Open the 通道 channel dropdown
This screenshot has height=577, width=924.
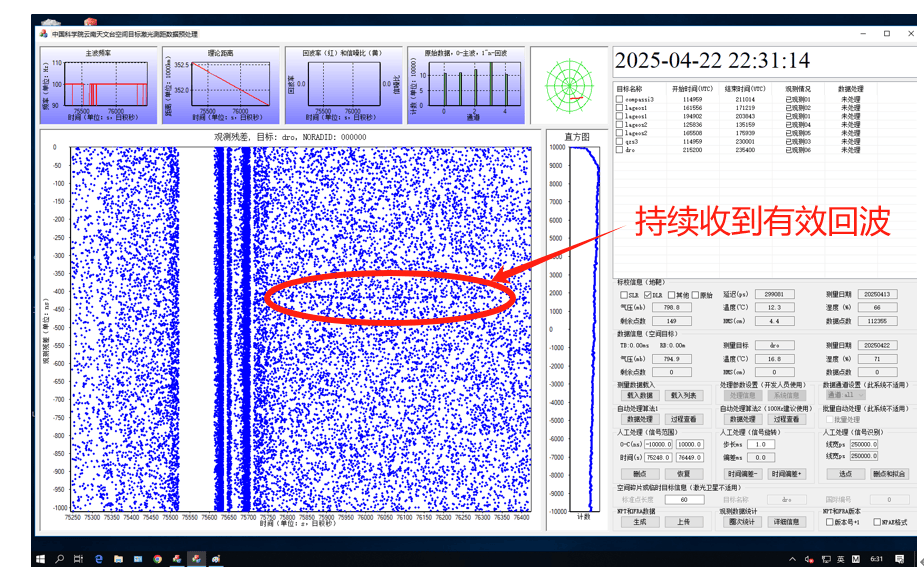[x=857, y=396]
